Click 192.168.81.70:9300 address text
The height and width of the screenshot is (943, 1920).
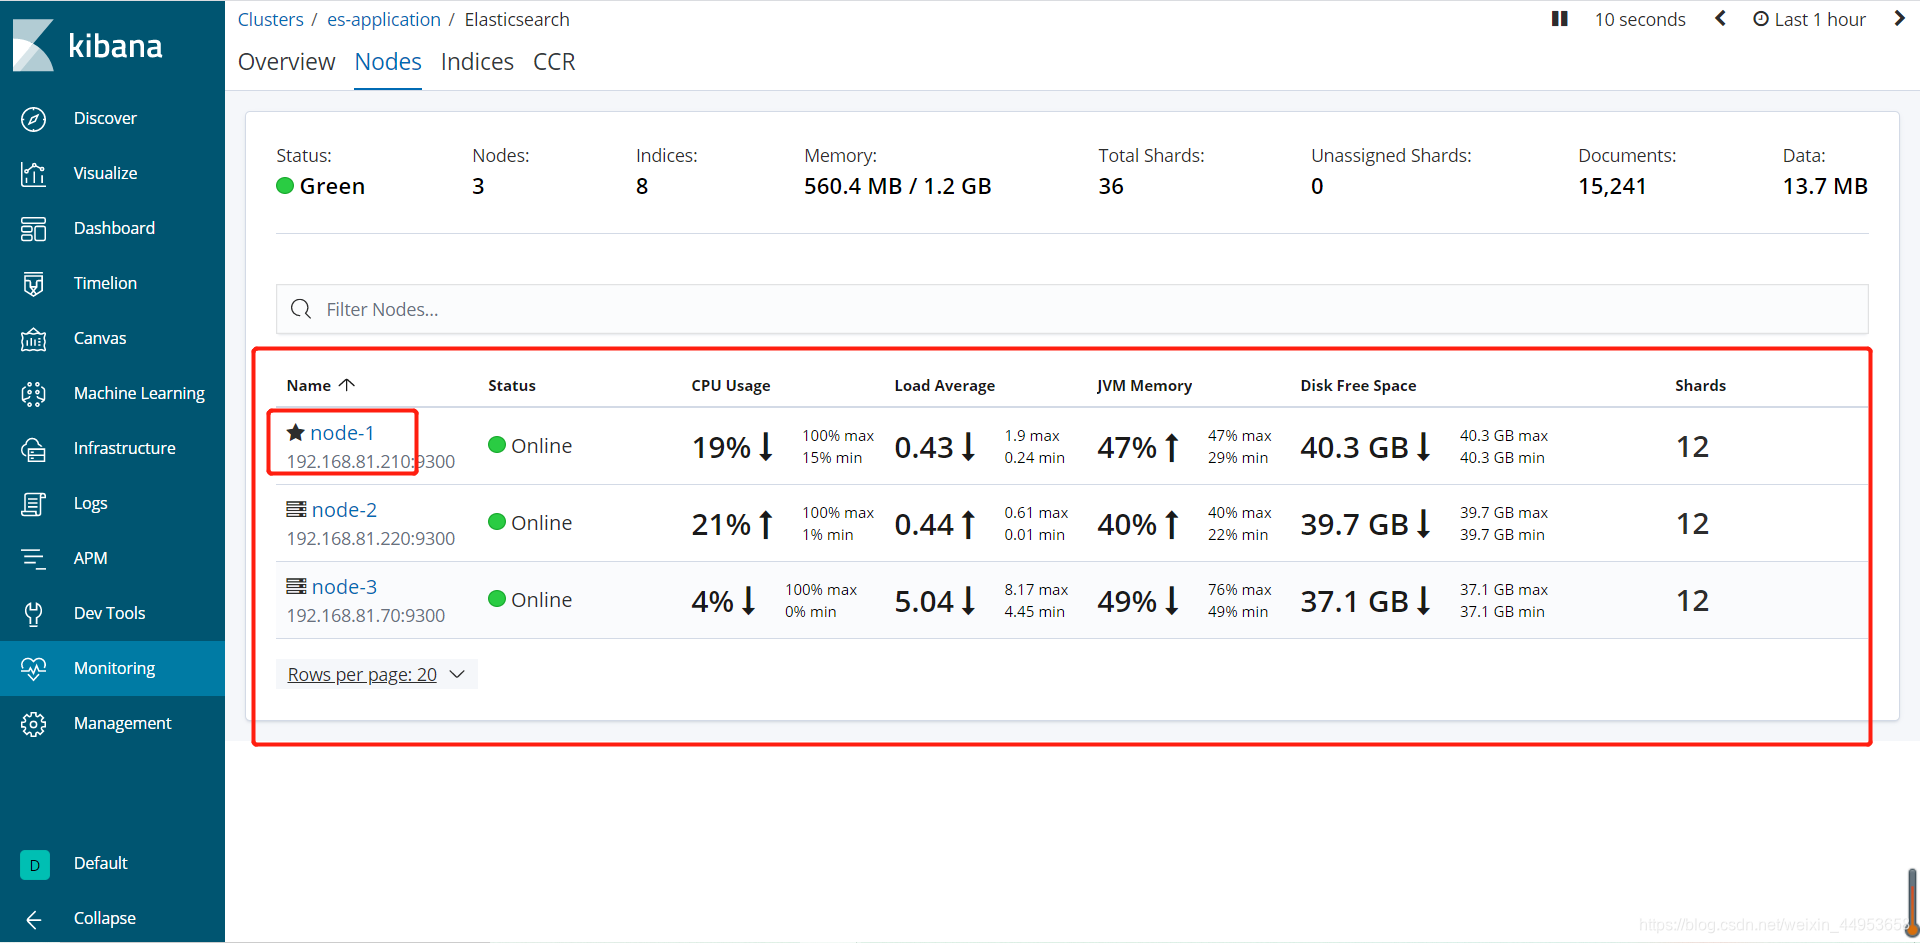[x=365, y=615]
